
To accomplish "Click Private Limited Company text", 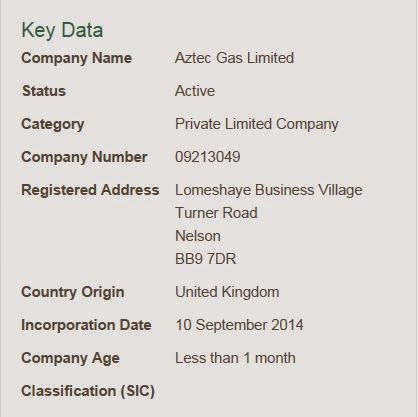I will pyautogui.click(x=257, y=124).
